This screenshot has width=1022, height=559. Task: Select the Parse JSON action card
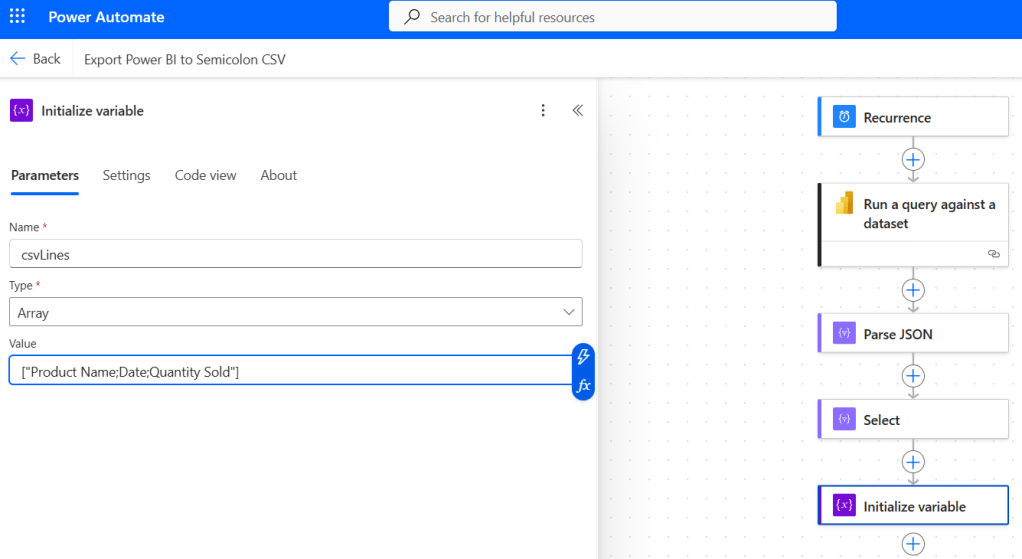coord(913,334)
